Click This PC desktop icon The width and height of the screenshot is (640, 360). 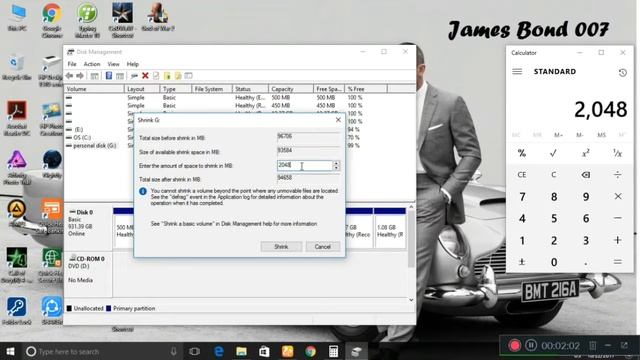(17, 18)
